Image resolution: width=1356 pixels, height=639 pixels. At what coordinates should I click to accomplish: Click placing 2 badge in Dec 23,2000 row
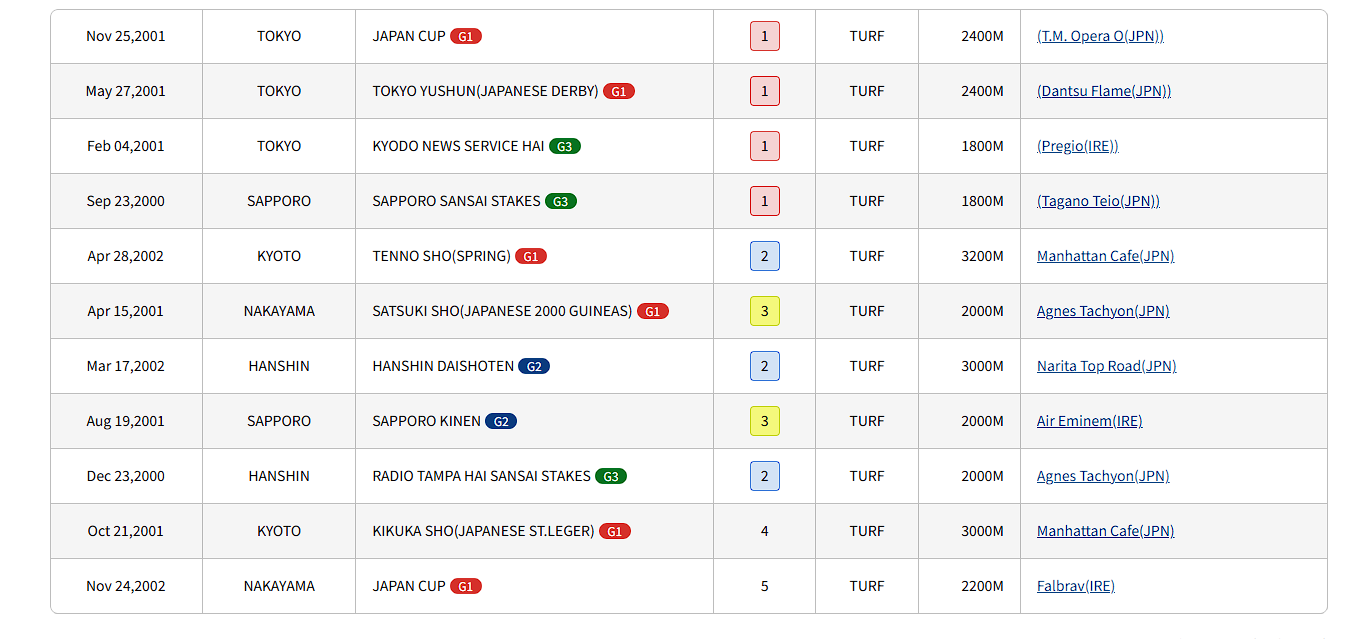coord(765,476)
